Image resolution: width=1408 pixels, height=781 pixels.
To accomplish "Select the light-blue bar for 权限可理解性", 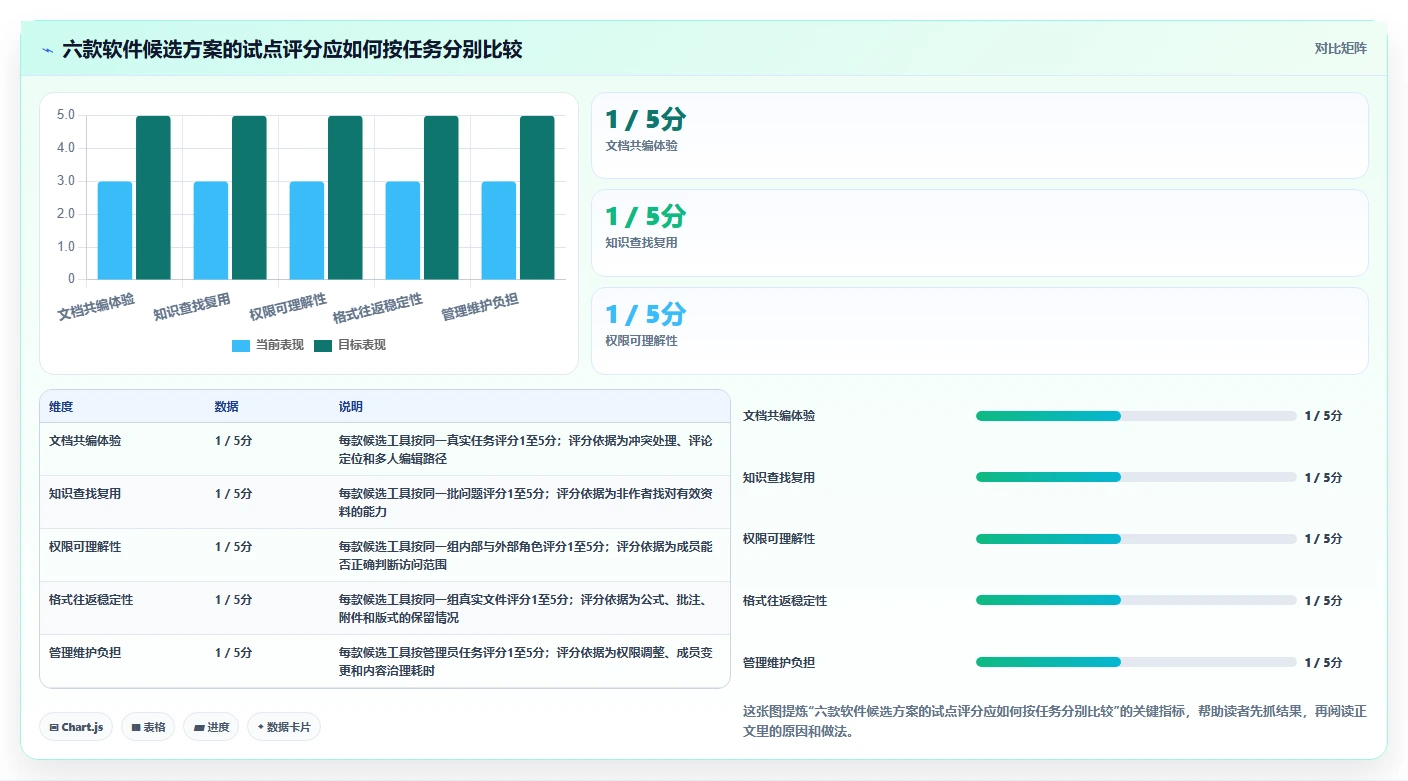I will [x=307, y=230].
